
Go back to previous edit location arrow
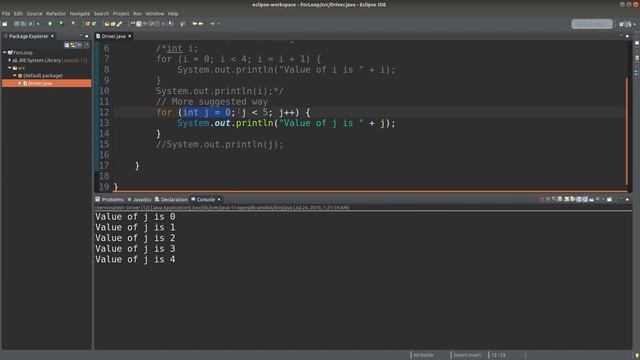pos(195,24)
